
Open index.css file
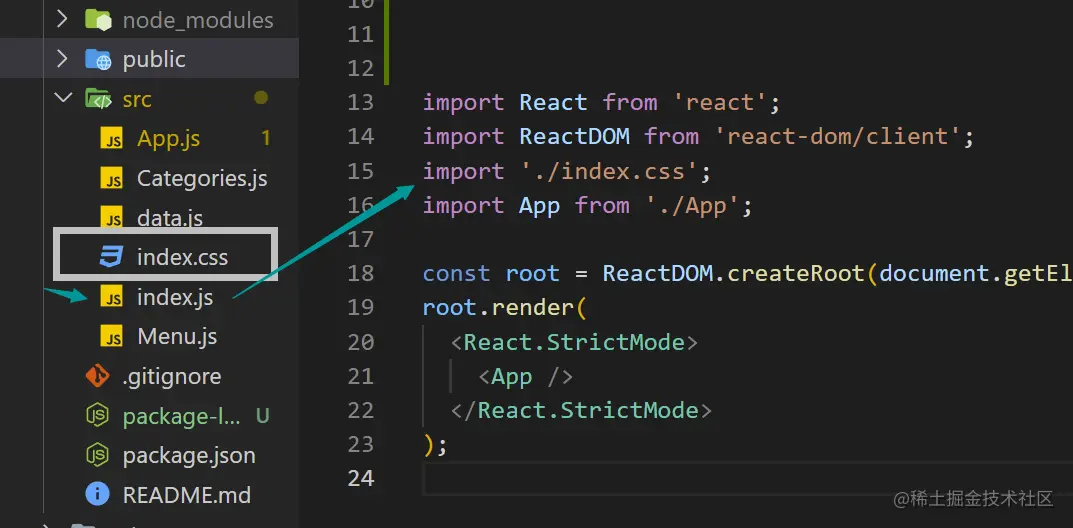pos(182,258)
